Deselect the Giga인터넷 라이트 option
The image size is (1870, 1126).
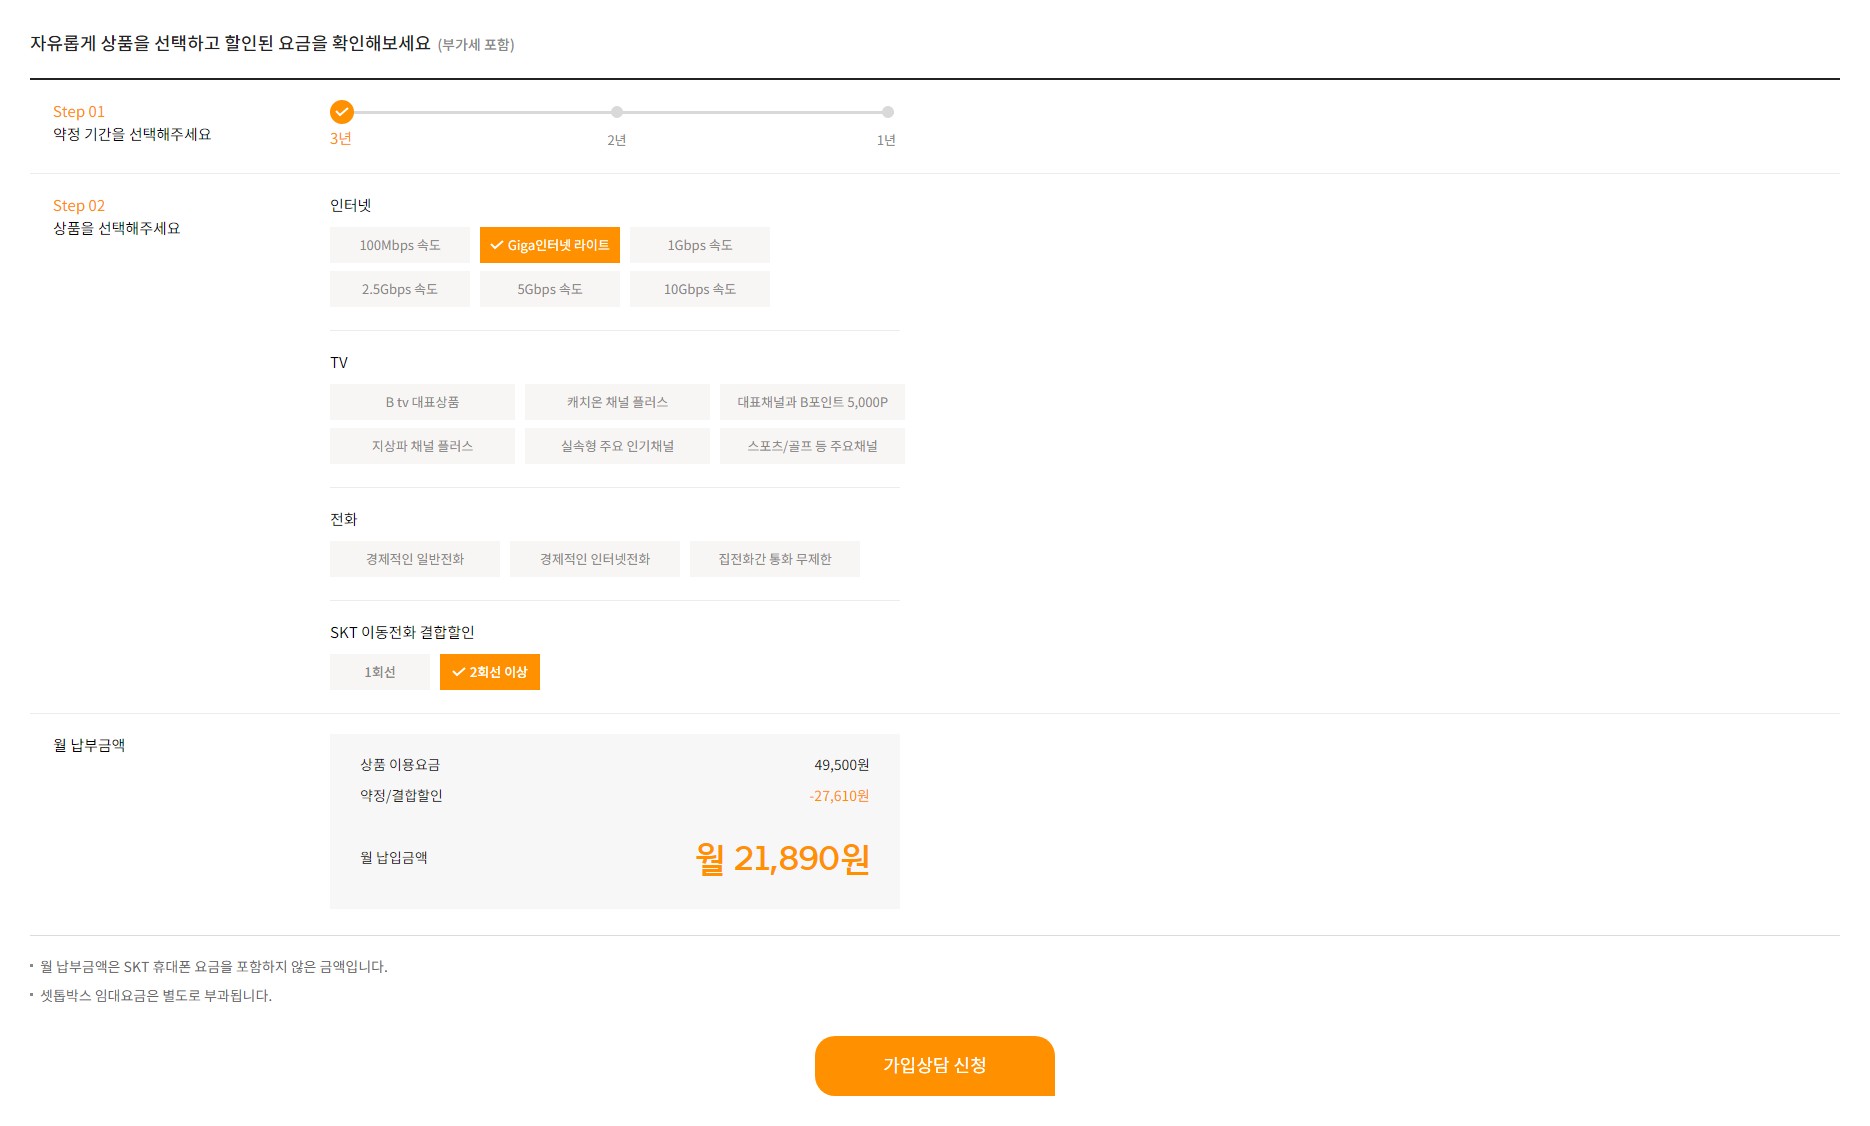pyautogui.click(x=550, y=245)
